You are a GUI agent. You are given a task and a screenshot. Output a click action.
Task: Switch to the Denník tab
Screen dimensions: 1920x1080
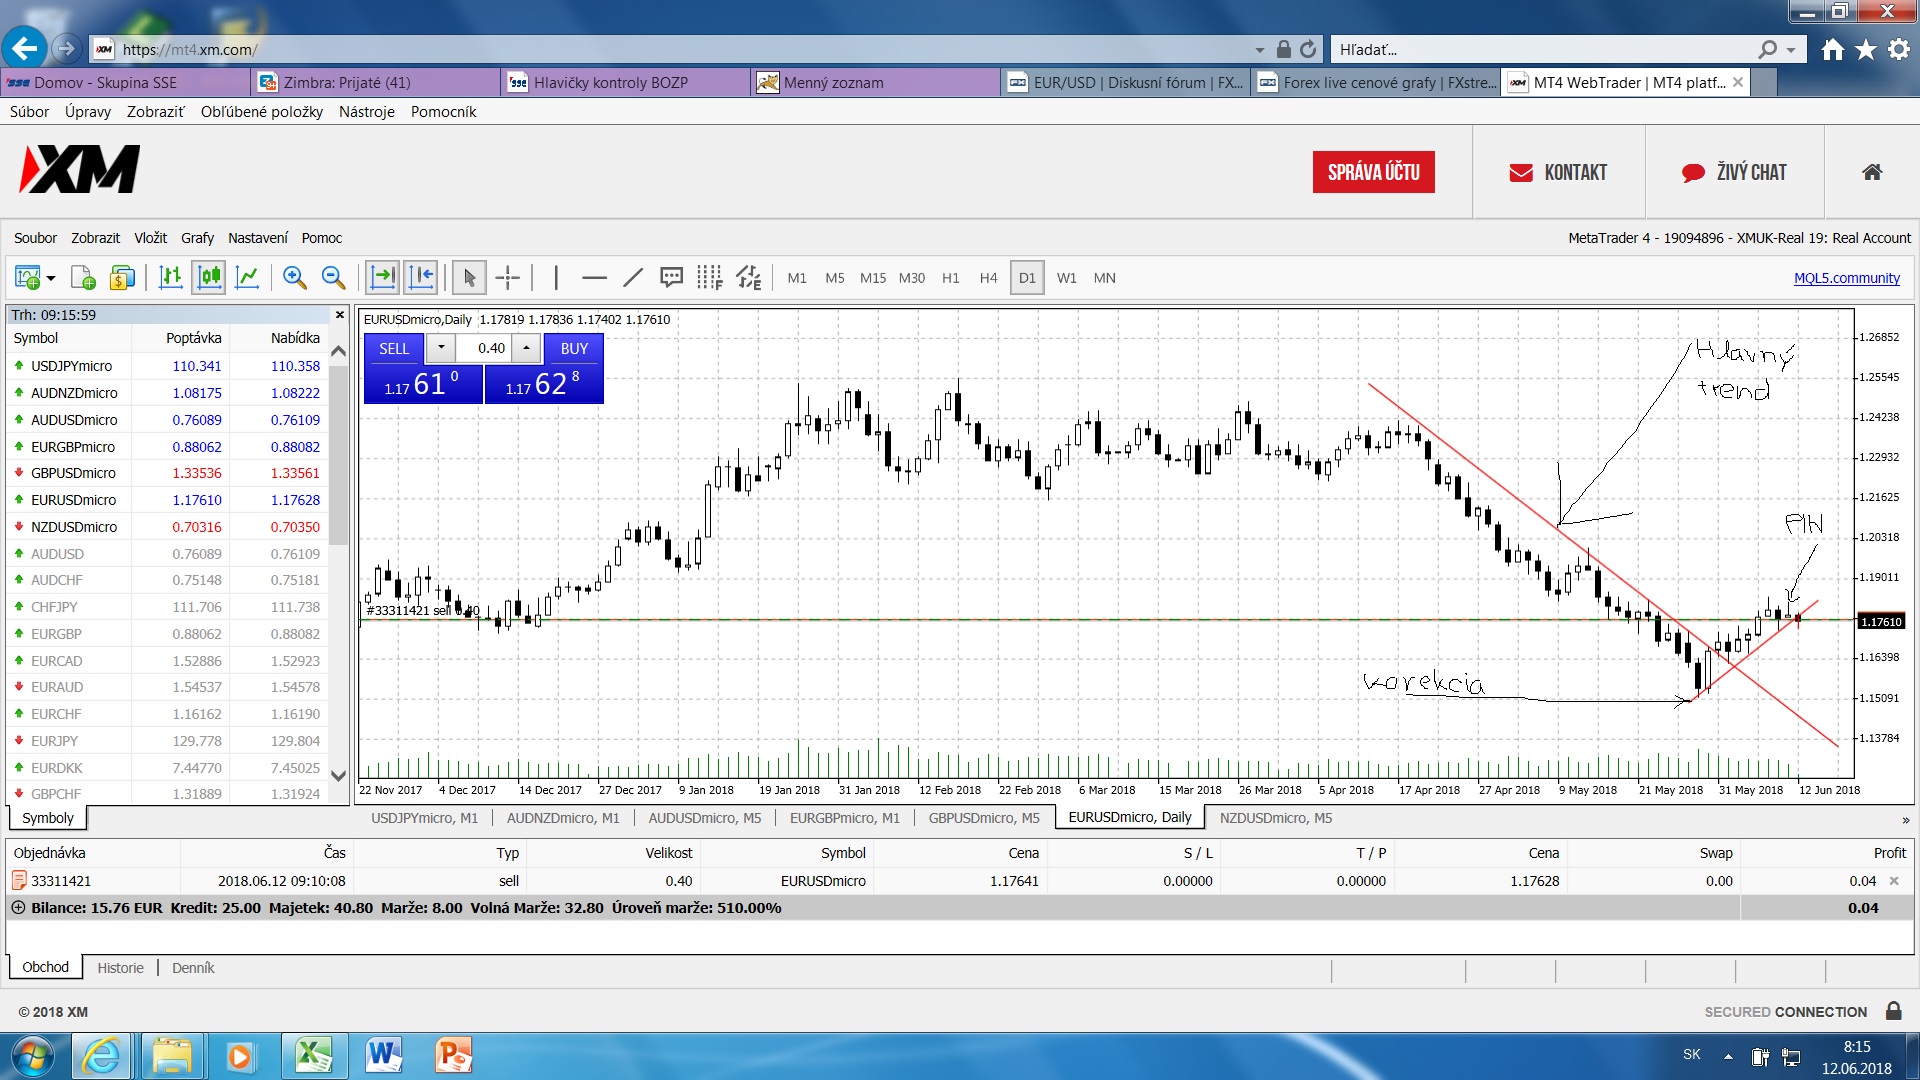(193, 968)
